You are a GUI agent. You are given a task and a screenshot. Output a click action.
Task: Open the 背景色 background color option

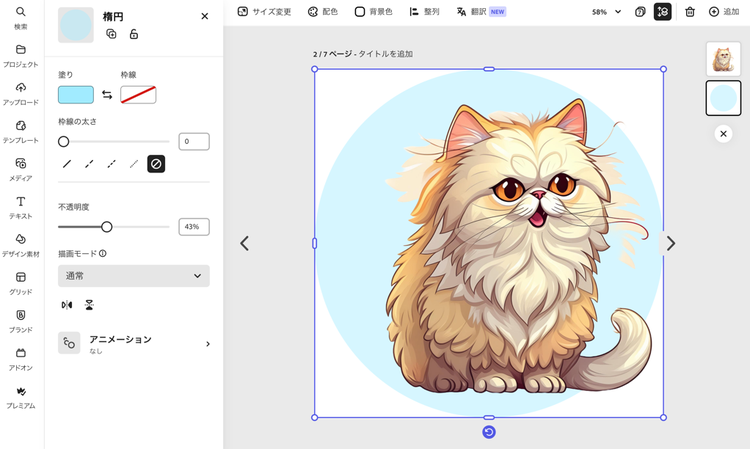click(374, 12)
